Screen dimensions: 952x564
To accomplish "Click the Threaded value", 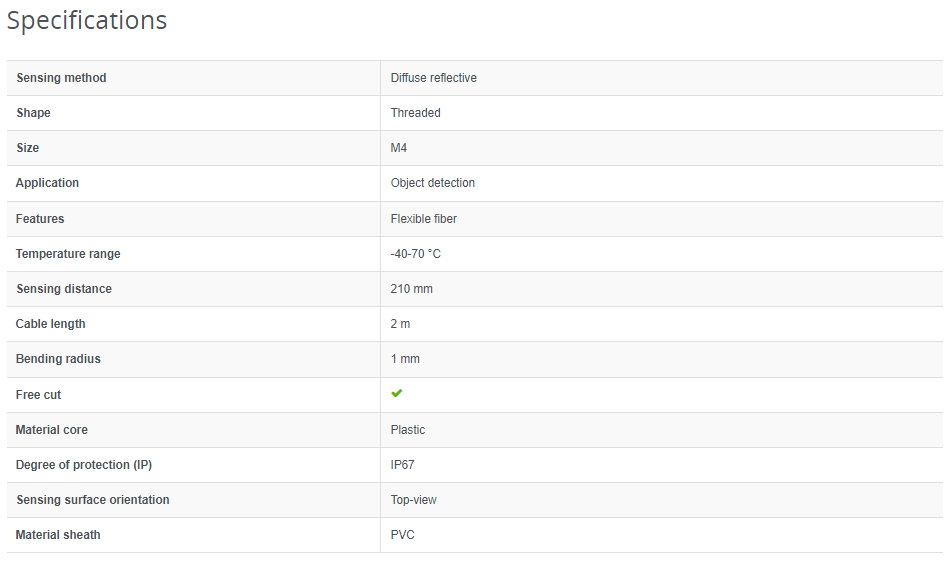I will point(415,113).
